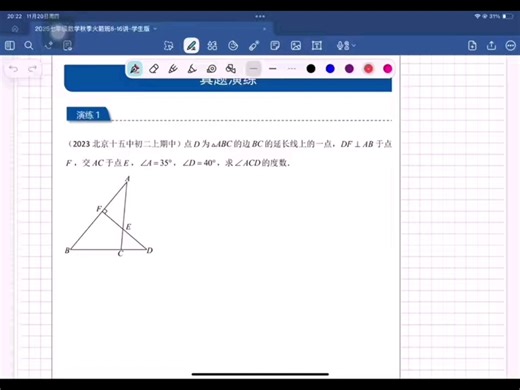This screenshot has width=520, height=390.
Task: Open the AI tools puzzle icon
Action: tap(169, 46)
